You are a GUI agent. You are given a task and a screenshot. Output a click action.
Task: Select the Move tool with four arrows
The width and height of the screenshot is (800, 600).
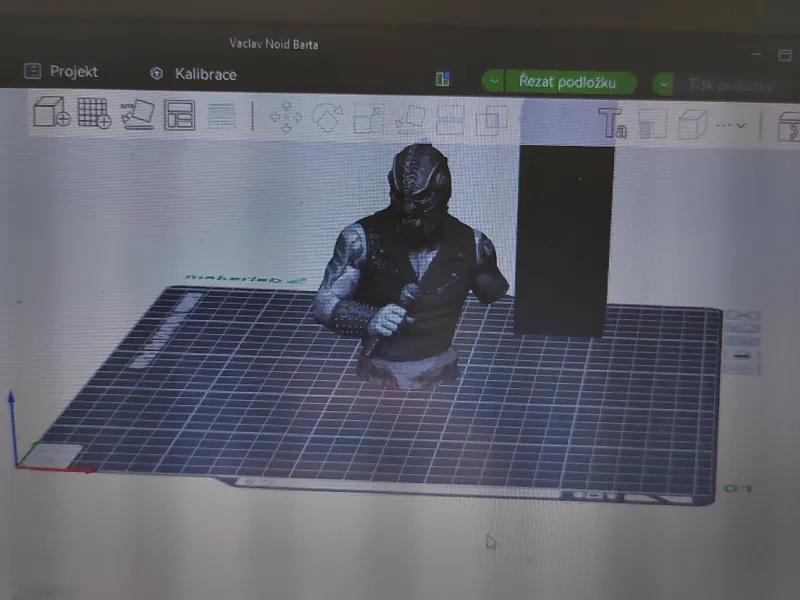(286, 117)
